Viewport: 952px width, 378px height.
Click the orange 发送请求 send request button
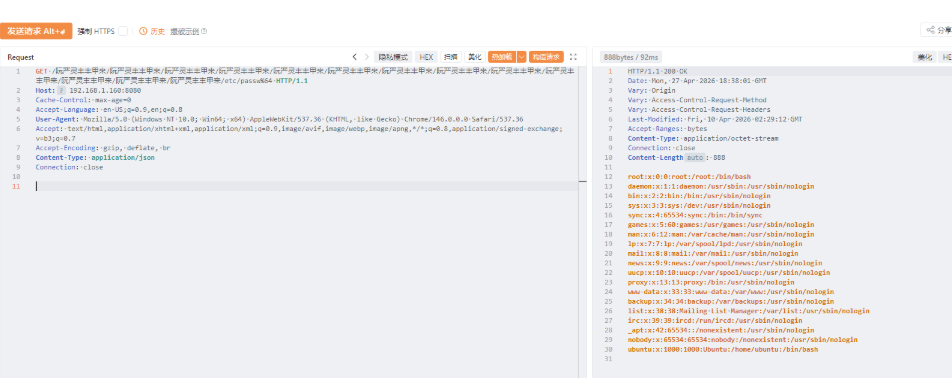pyautogui.click(x=36, y=31)
